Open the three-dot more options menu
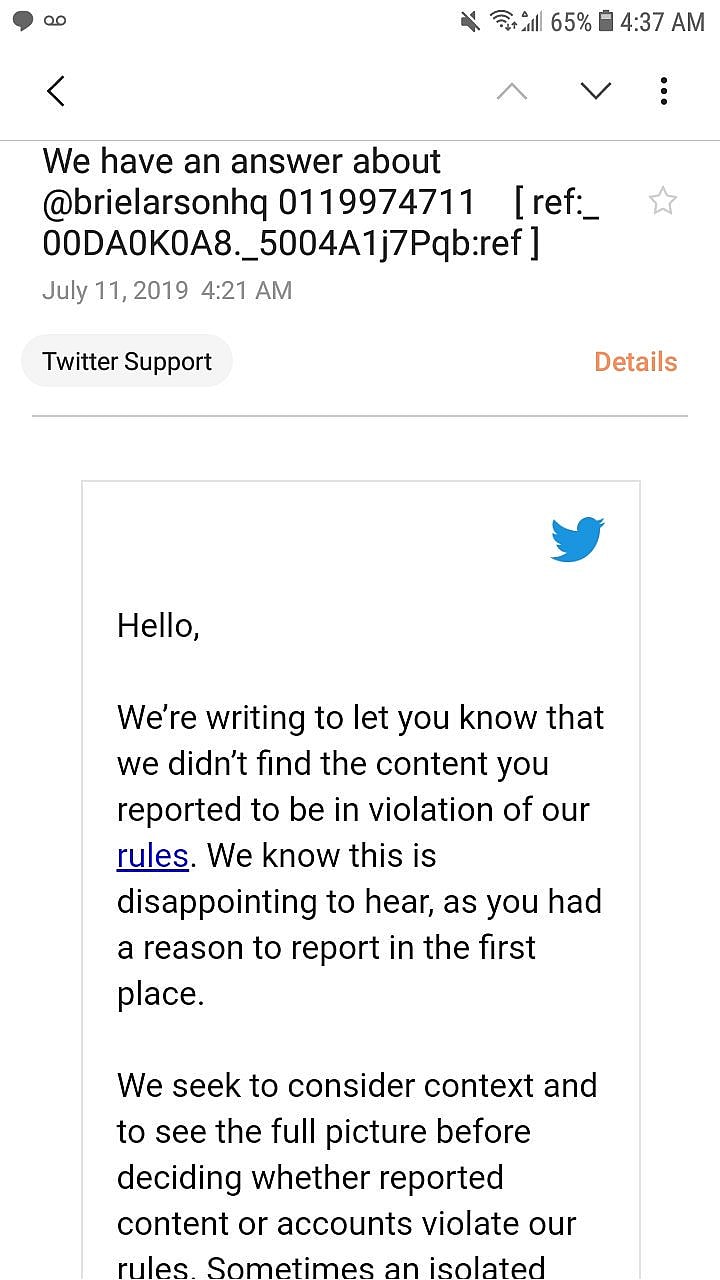The height and width of the screenshot is (1280, 720). point(664,91)
